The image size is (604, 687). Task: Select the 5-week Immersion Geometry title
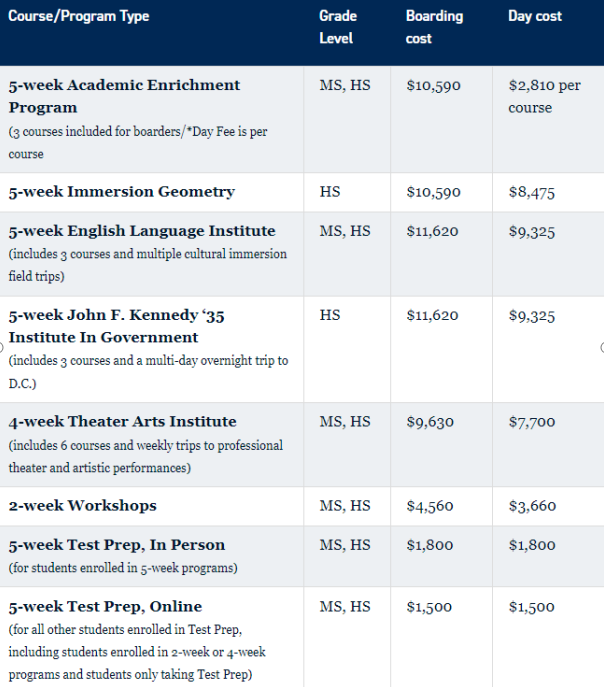pyautogui.click(x=121, y=191)
